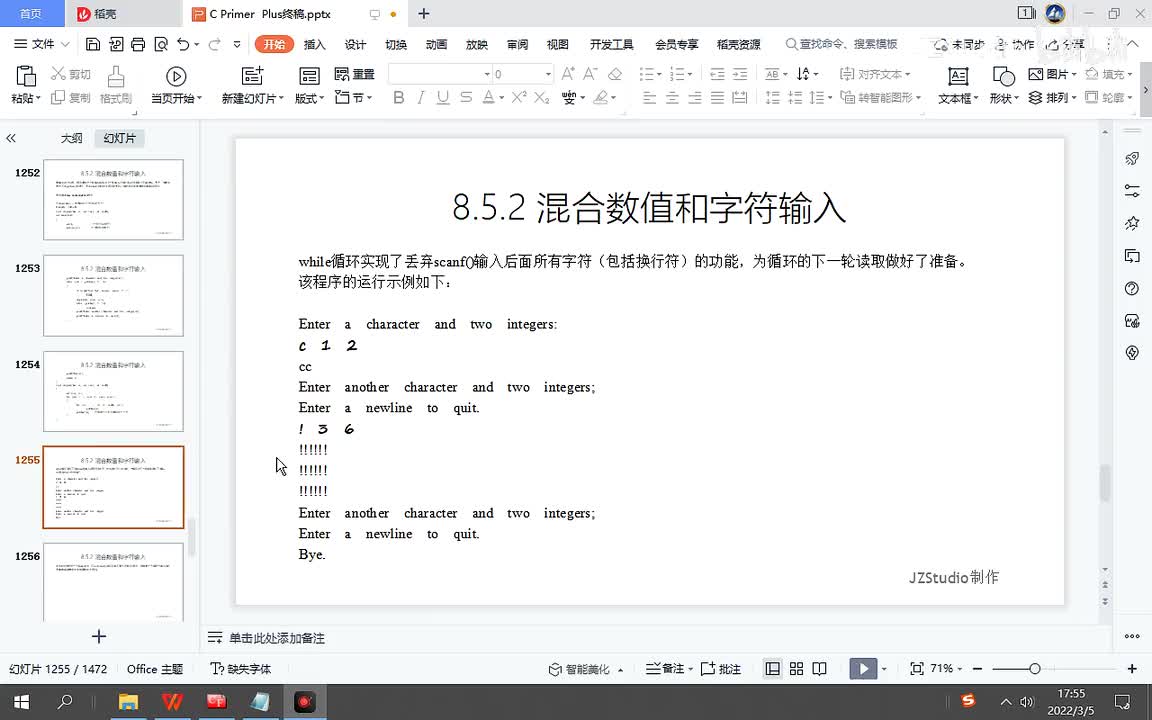Switch to reading view icon

820,669
